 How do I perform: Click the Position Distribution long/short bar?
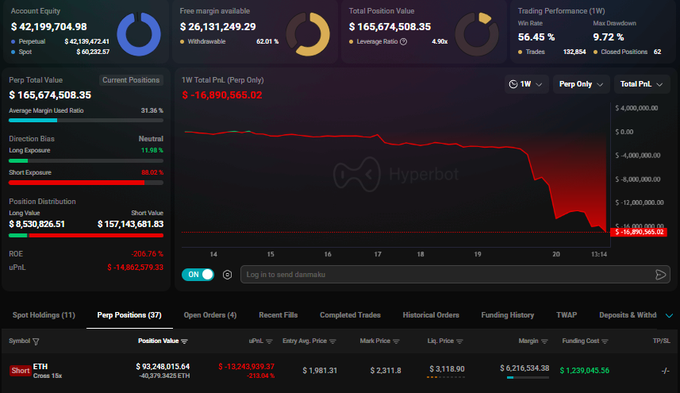click(x=86, y=236)
